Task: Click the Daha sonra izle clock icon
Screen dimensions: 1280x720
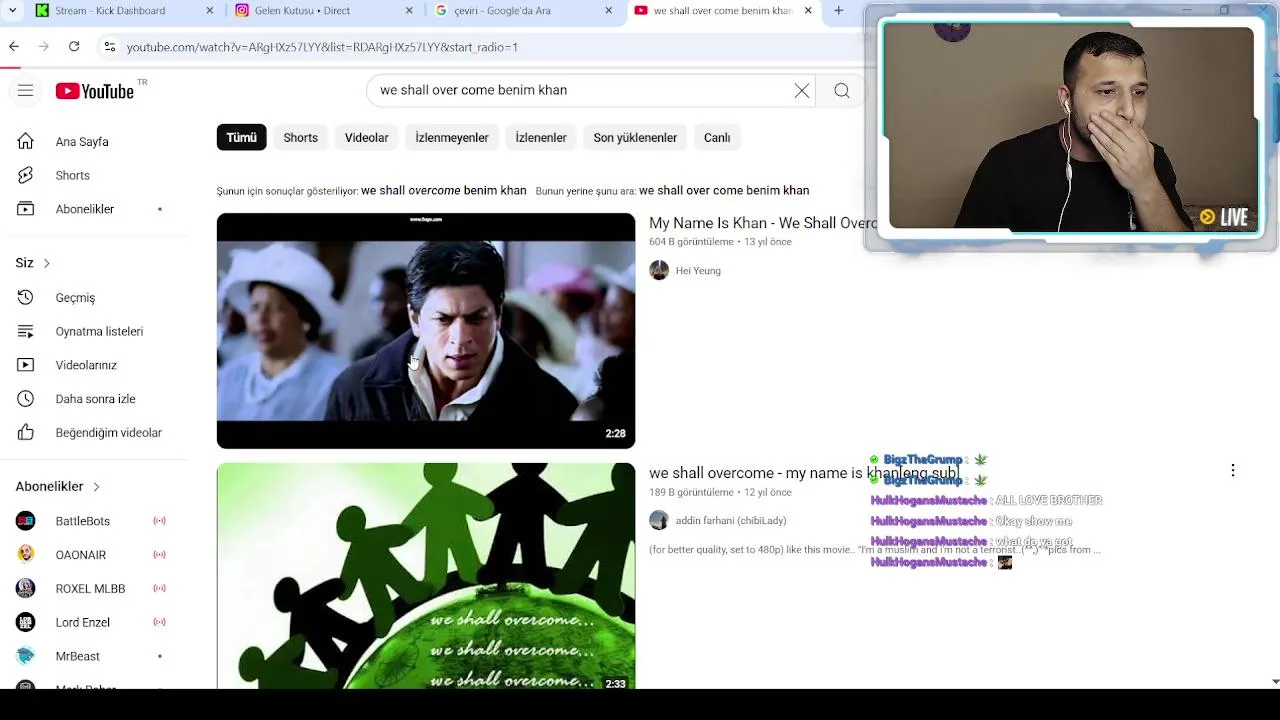Action: [x=25, y=399]
